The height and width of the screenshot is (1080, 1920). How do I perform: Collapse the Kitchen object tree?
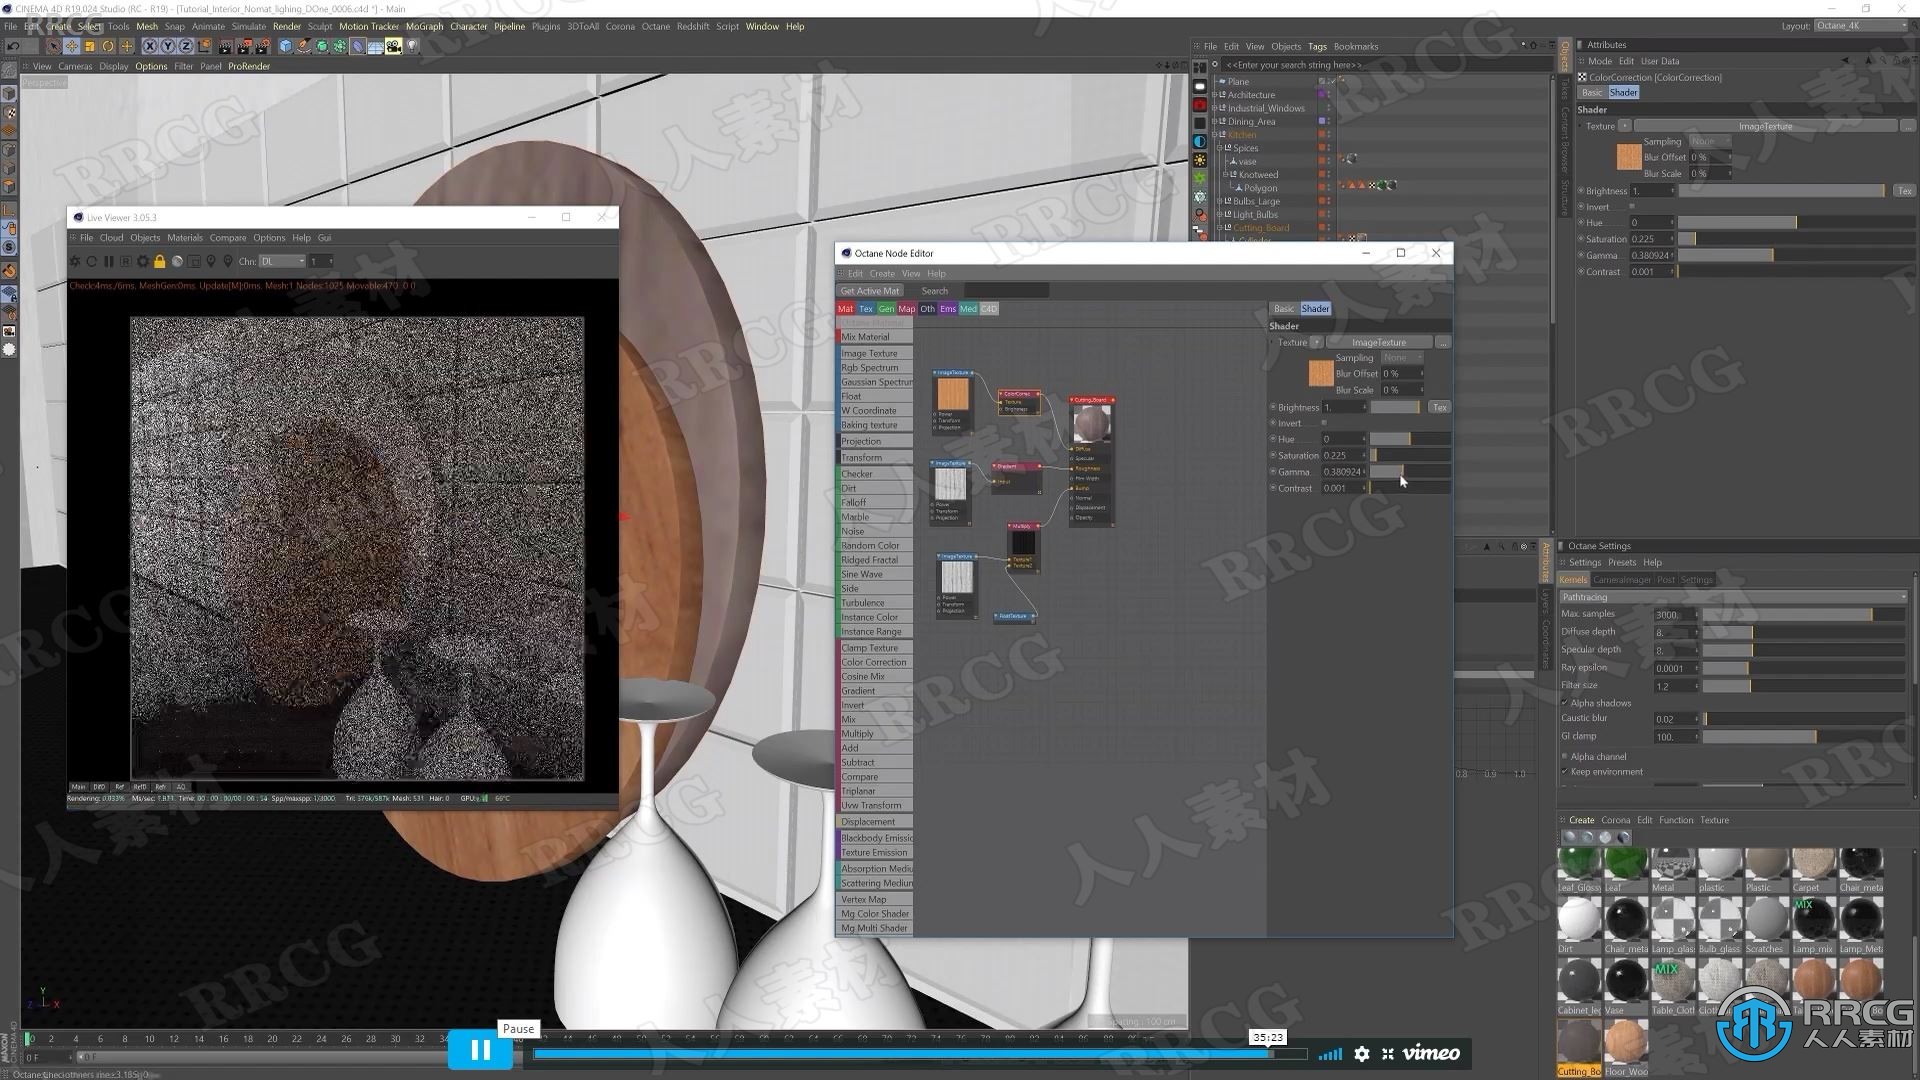(1216, 134)
